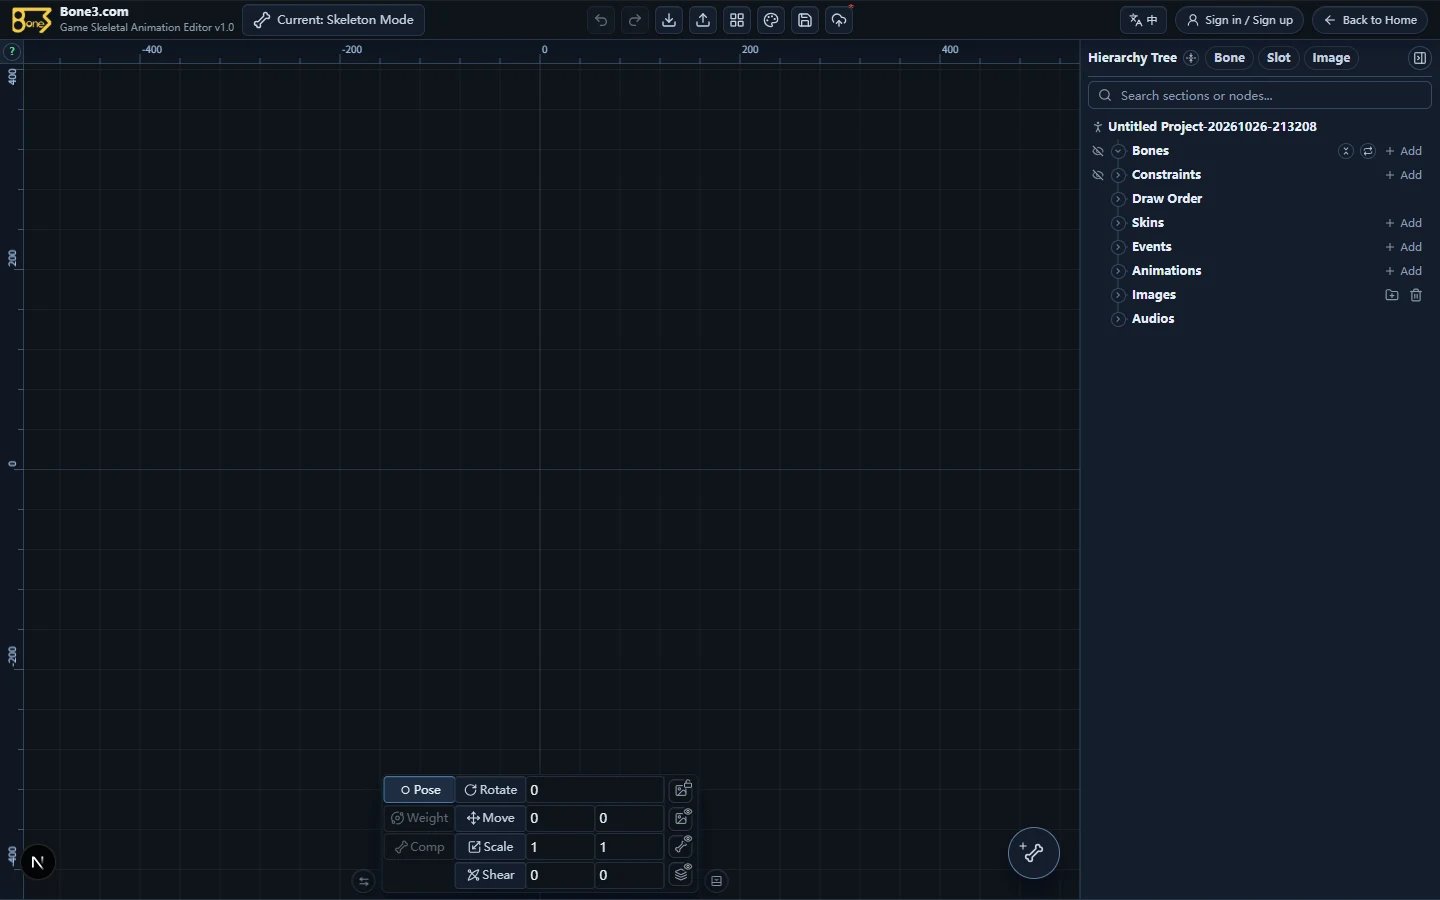The height and width of the screenshot is (900, 1440).
Task: Toggle image lock icon beside Rotate
Action: pos(682,789)
